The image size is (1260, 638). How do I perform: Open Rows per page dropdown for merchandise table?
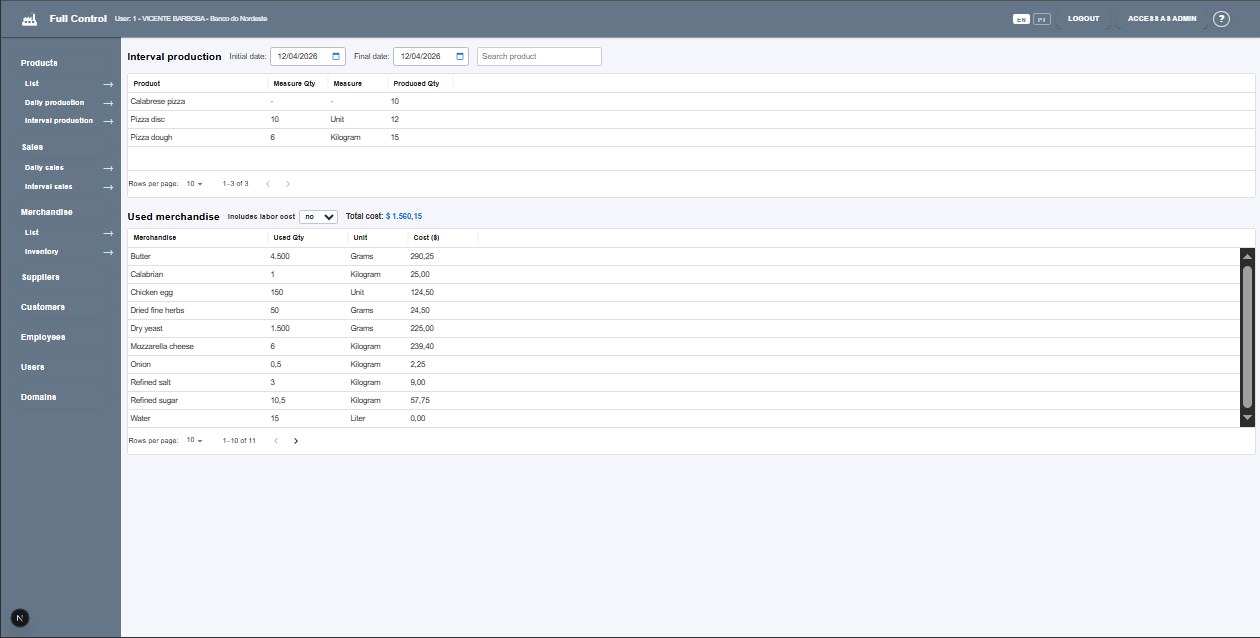click(194, 441)
